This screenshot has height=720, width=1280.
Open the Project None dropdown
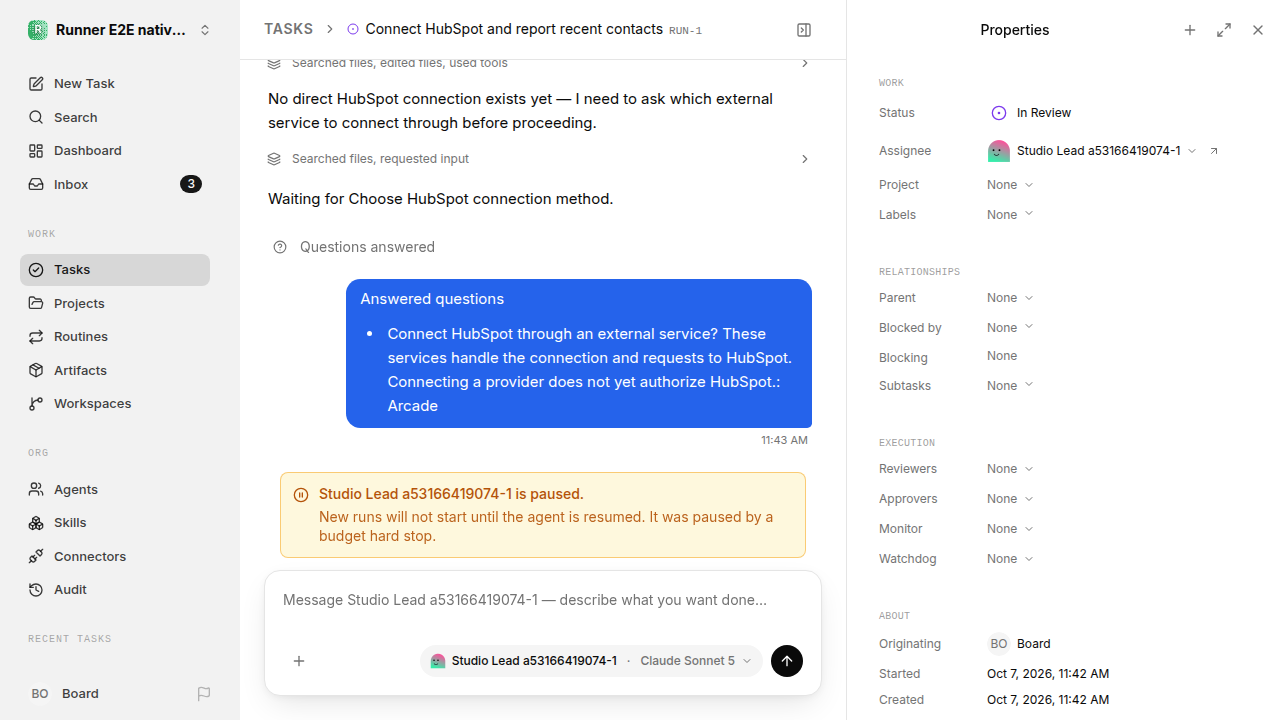click(x=1010, y=185)
